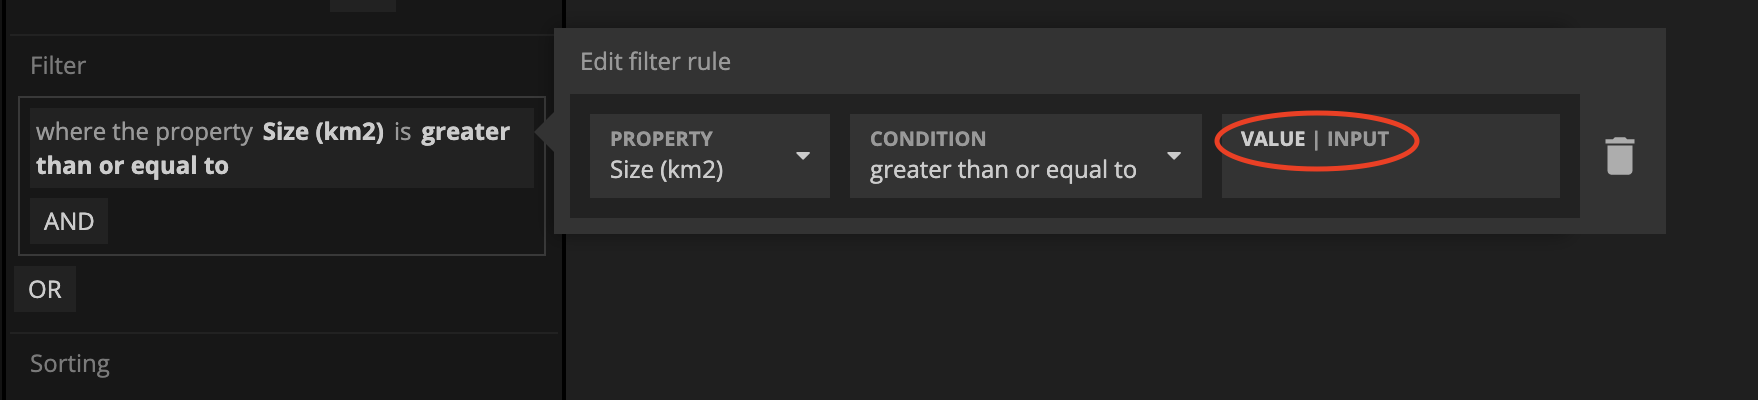Delete the filter rule with trash icon
1758x400 pixels.
1619,156
